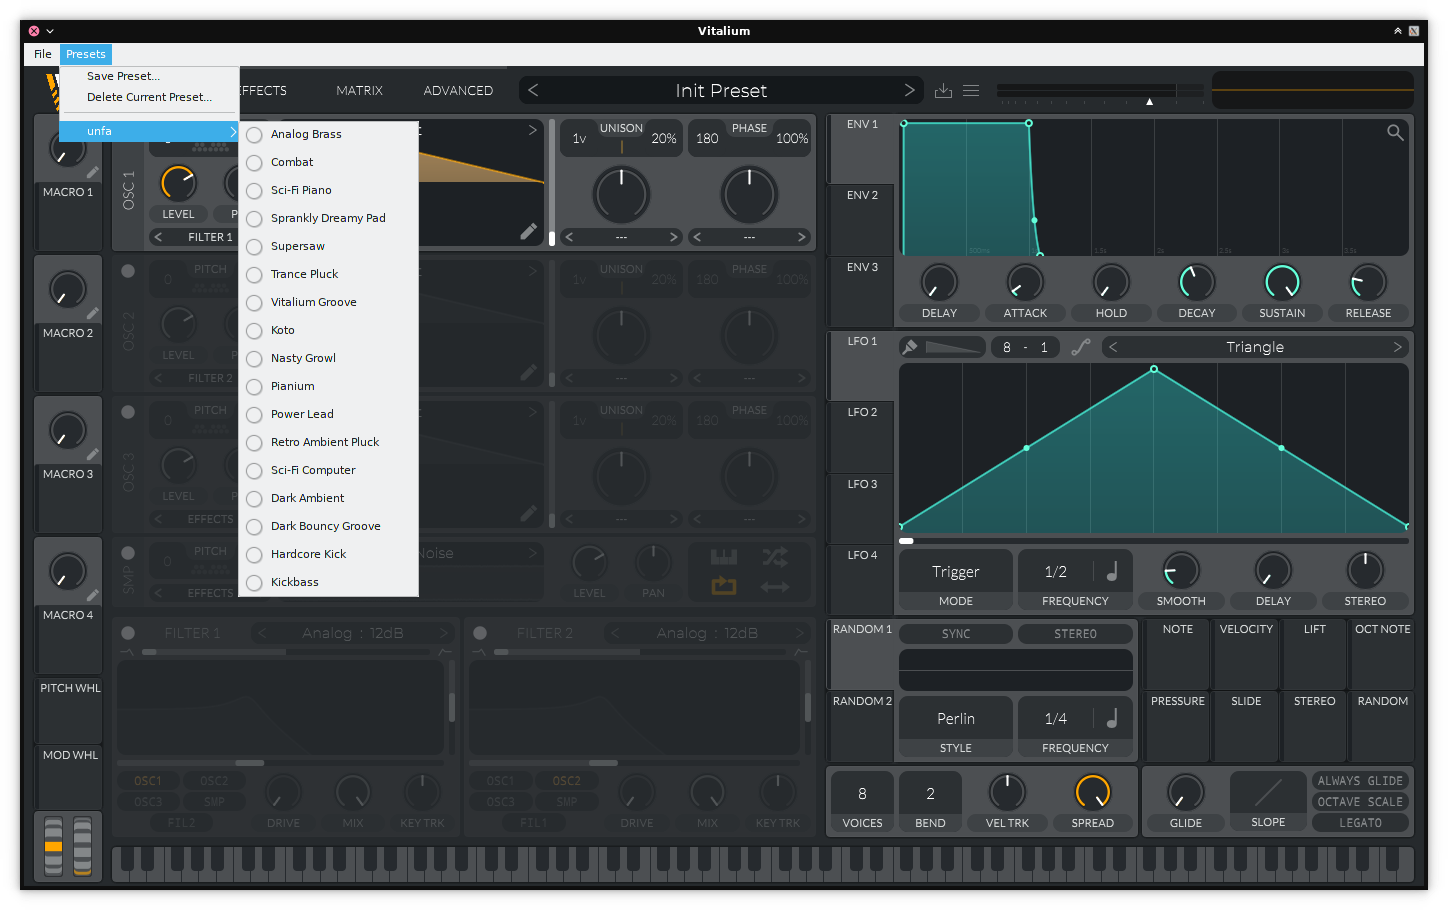Open the hamburger menu icon next to preset name
Screen dimensions: 1448x910
point(971,91)
